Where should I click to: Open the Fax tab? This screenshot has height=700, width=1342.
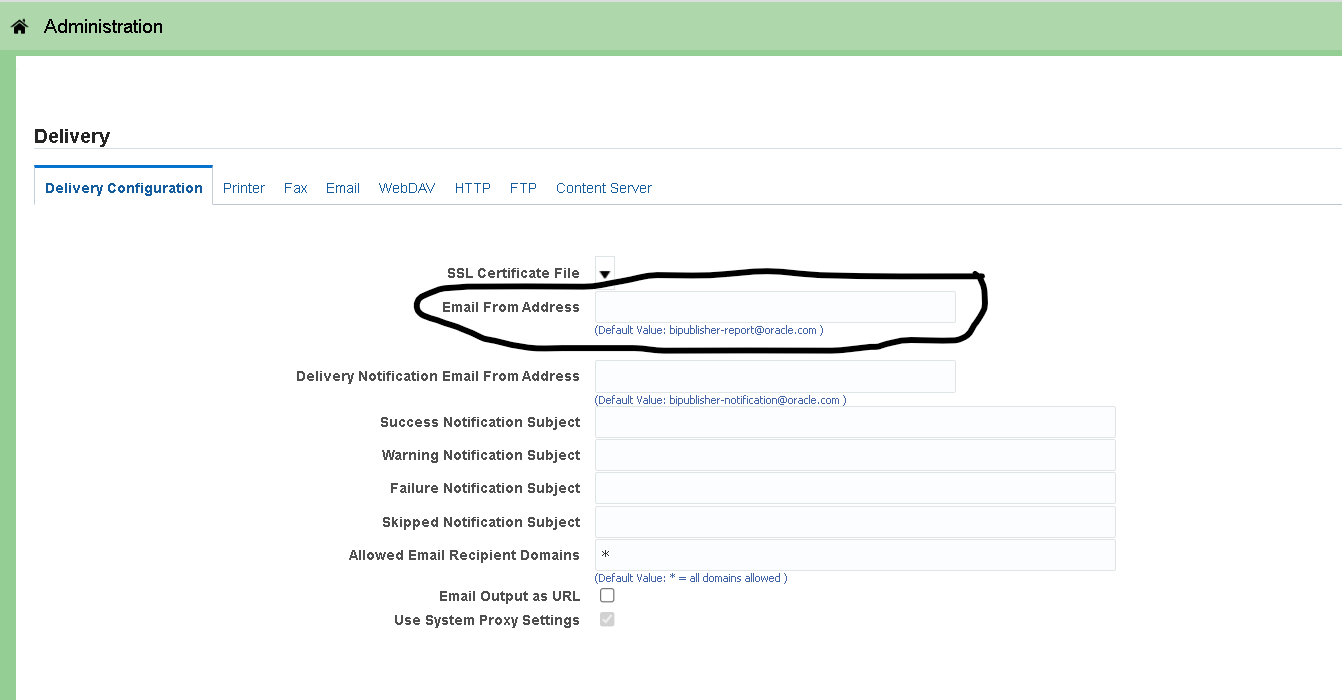point(295,188)
